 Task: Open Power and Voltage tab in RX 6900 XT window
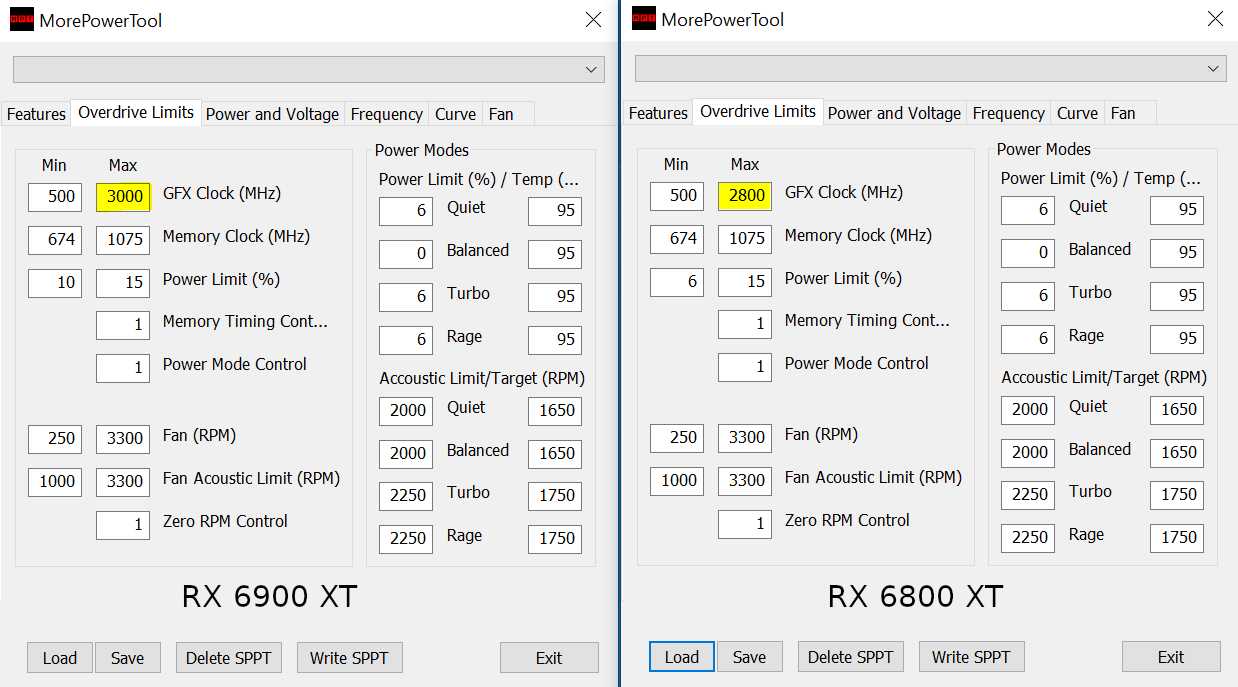pos(272,114)
